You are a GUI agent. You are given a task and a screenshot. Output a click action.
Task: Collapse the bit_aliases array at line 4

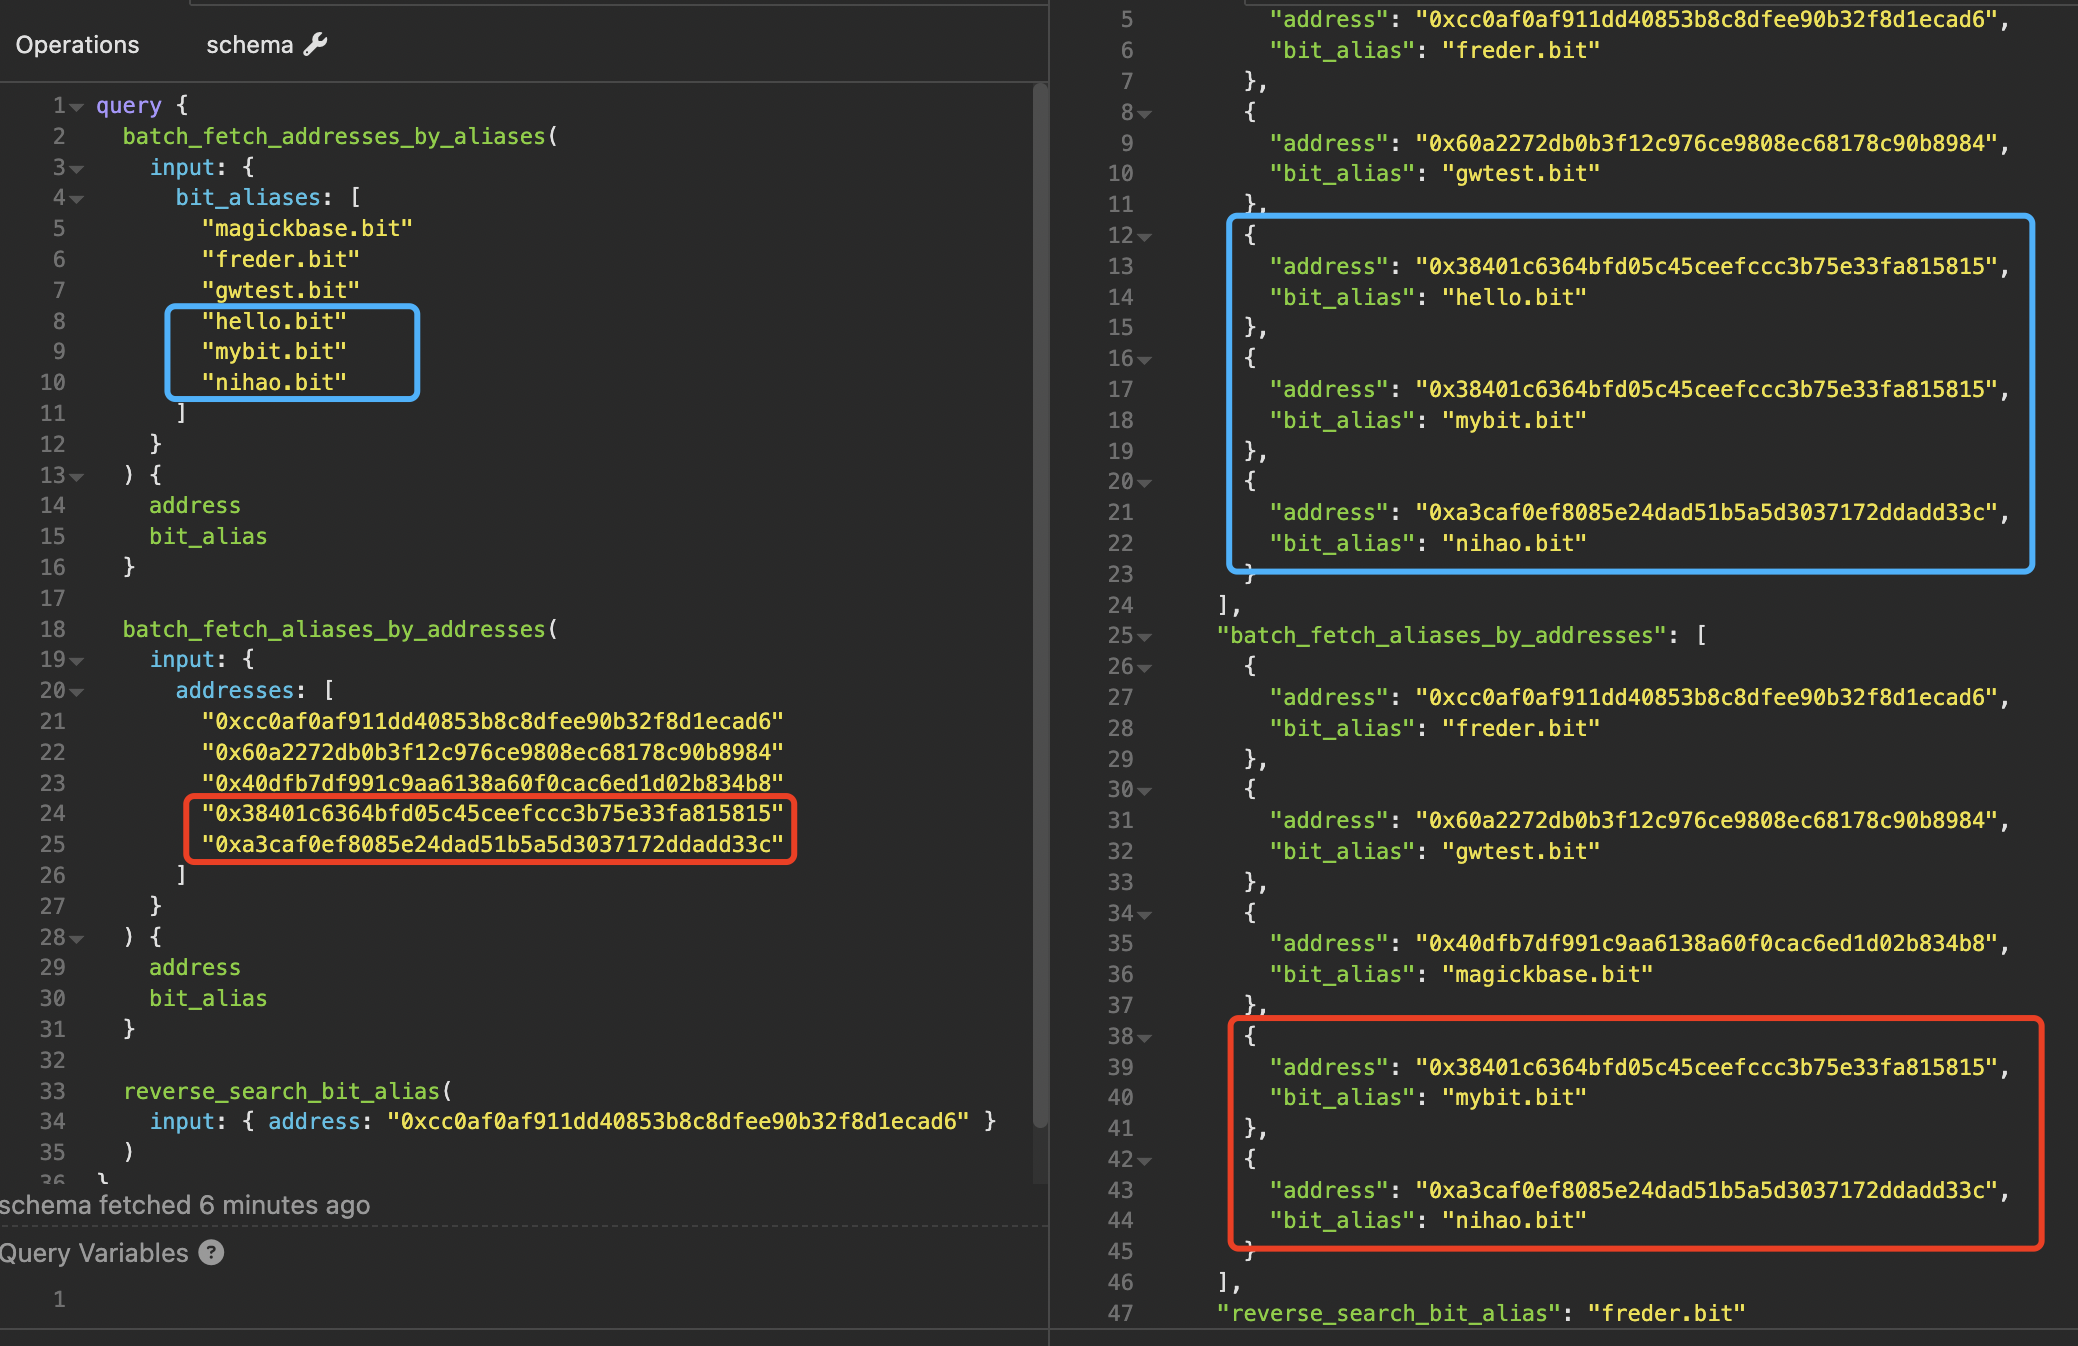click(77, 198)
